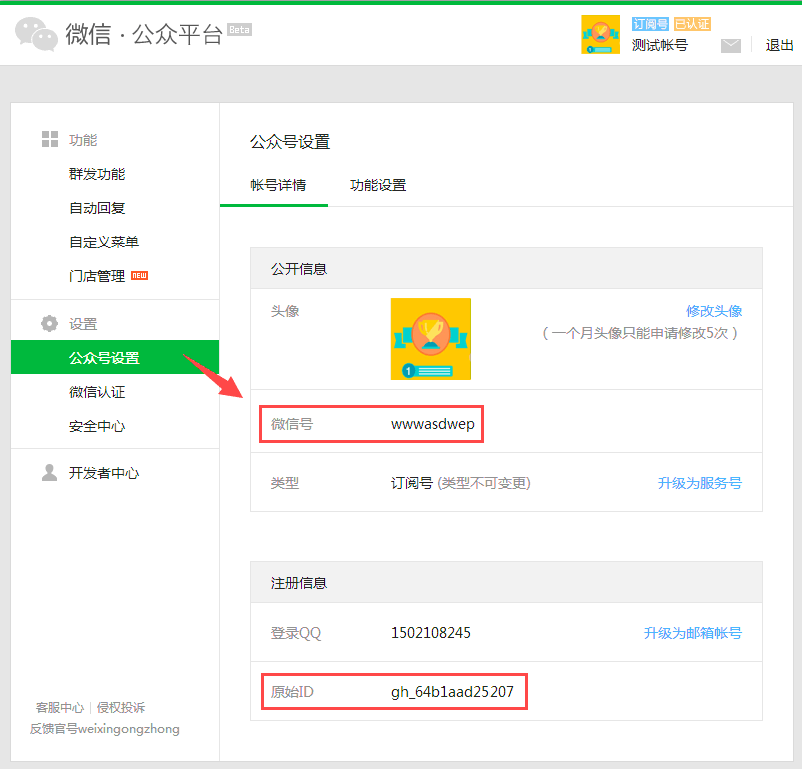The height and width of the screenshot is (769, 802).
Task: Click 升级为服务号 link
Action: tap(700, 483)
